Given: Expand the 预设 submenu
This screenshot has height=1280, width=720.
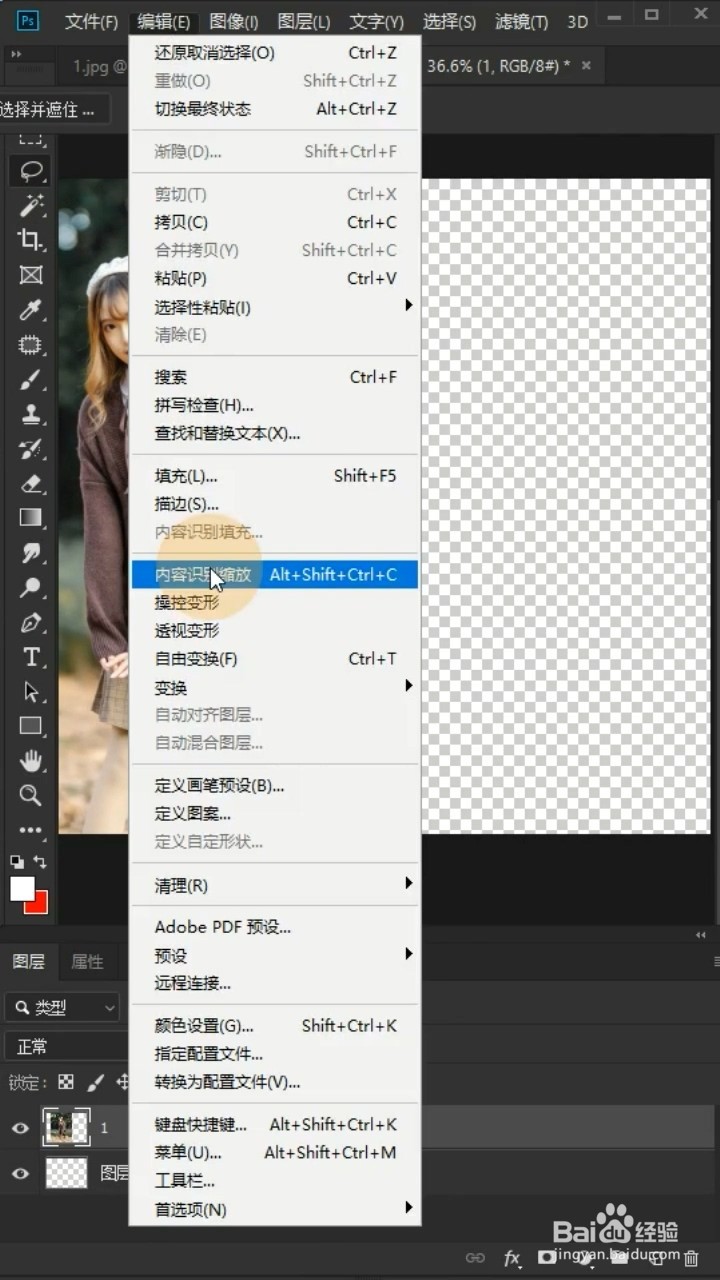Looking at the screenshot, I should tap(275, 955).
